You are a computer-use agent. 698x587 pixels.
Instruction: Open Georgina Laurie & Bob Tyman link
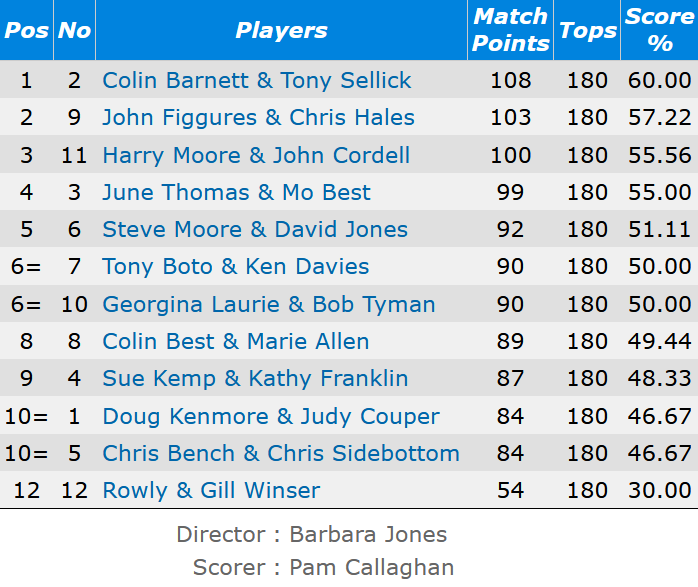click(x=269, y=304)
